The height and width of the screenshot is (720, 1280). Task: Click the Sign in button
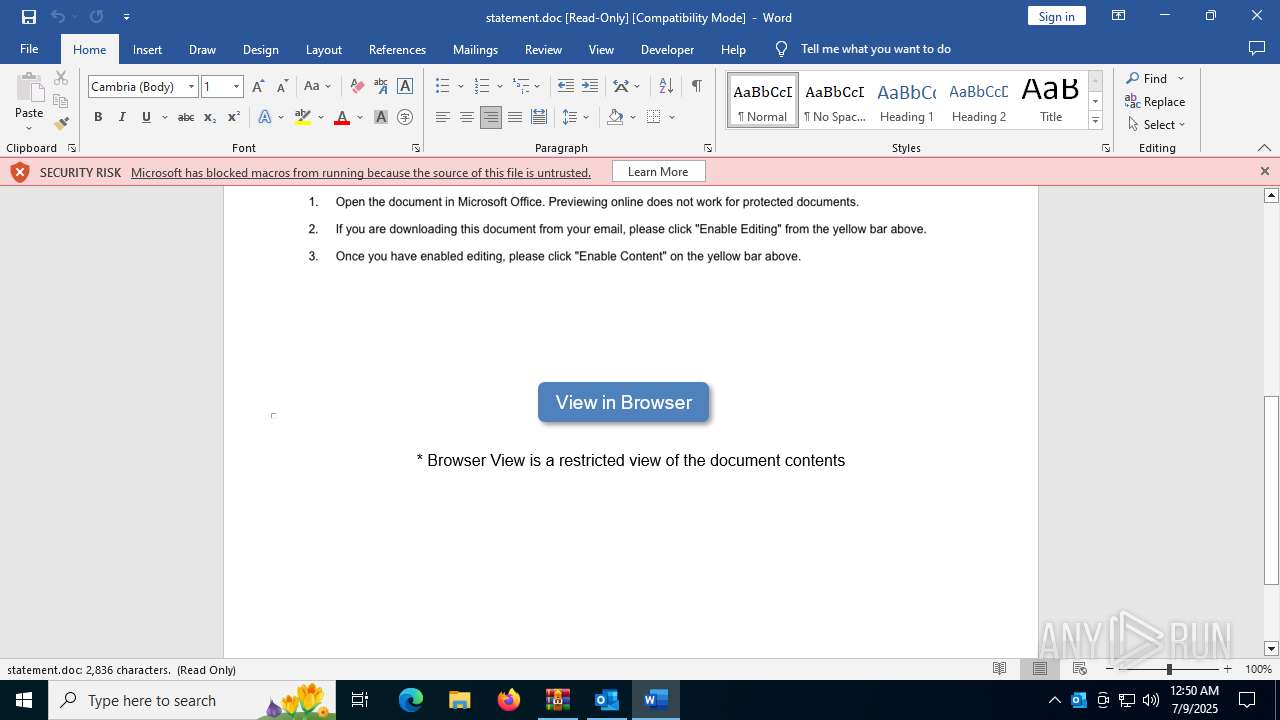pyautogui.click(x=1057, y=16)
